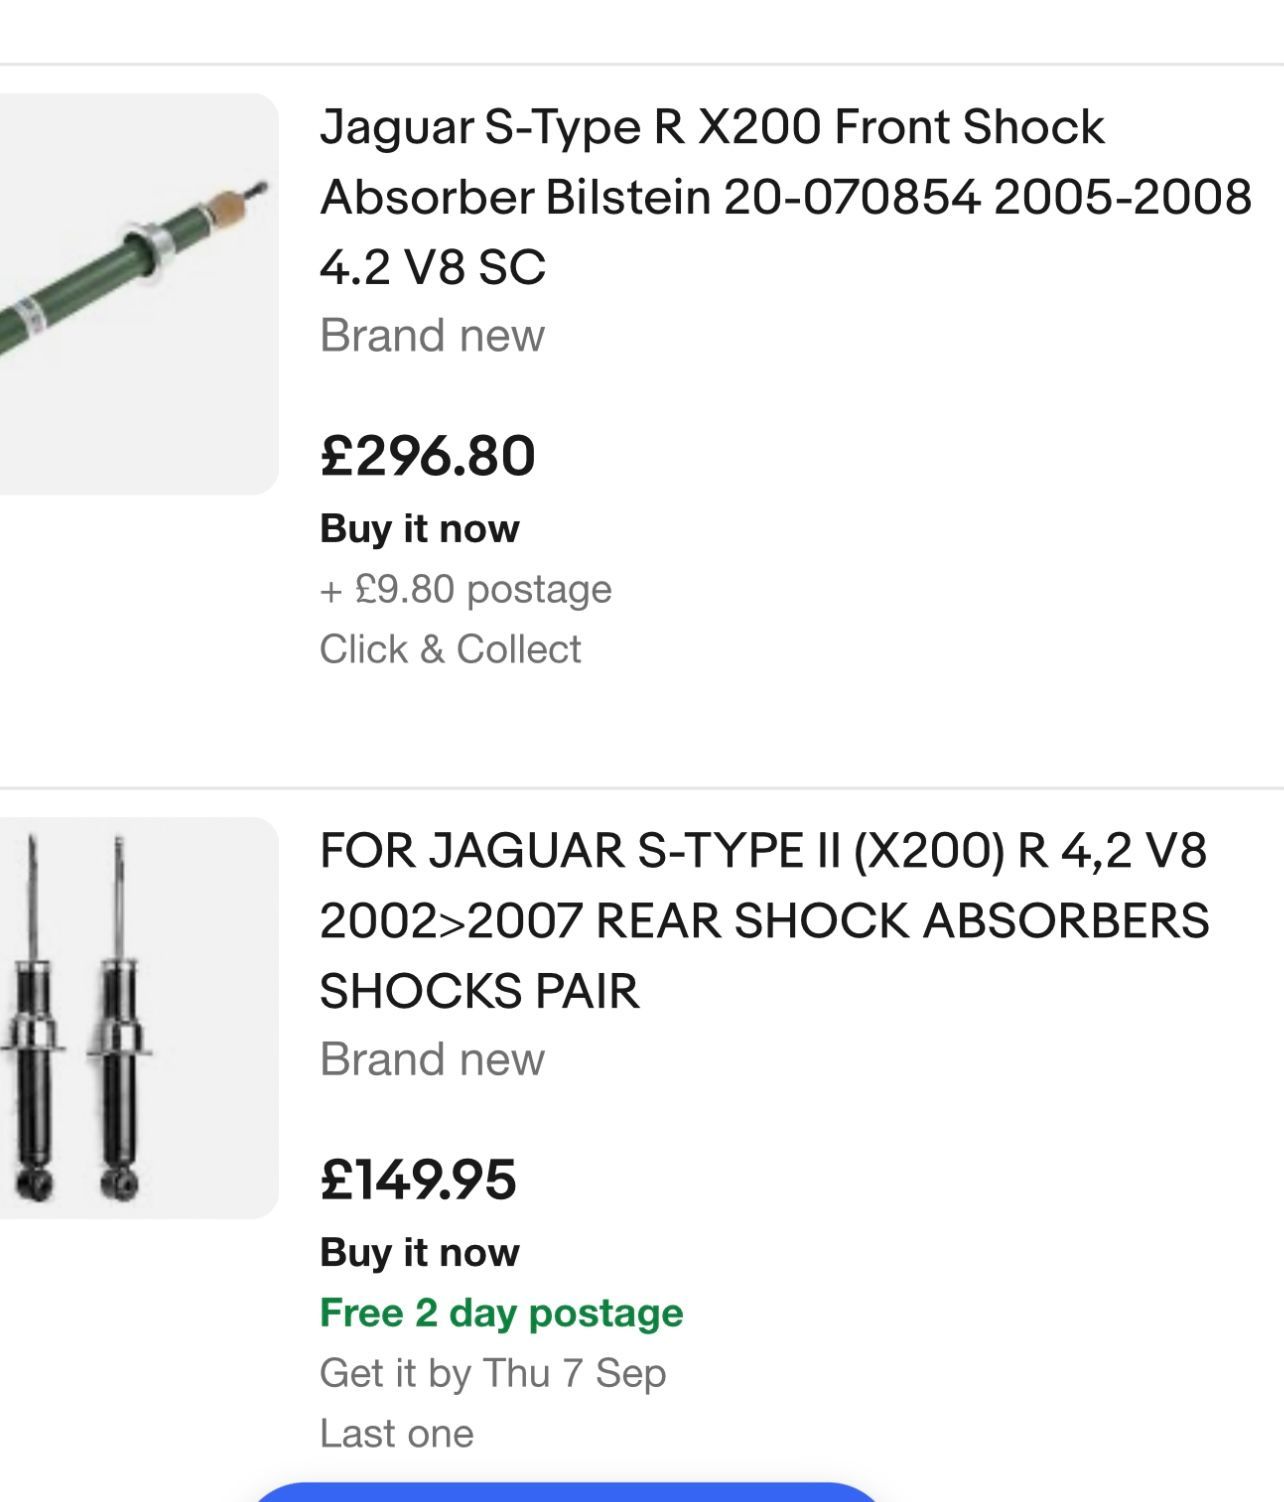Click the £149.95 price
Image resolution: width=1284 pixels, height=1502 pixels.
418,1179
